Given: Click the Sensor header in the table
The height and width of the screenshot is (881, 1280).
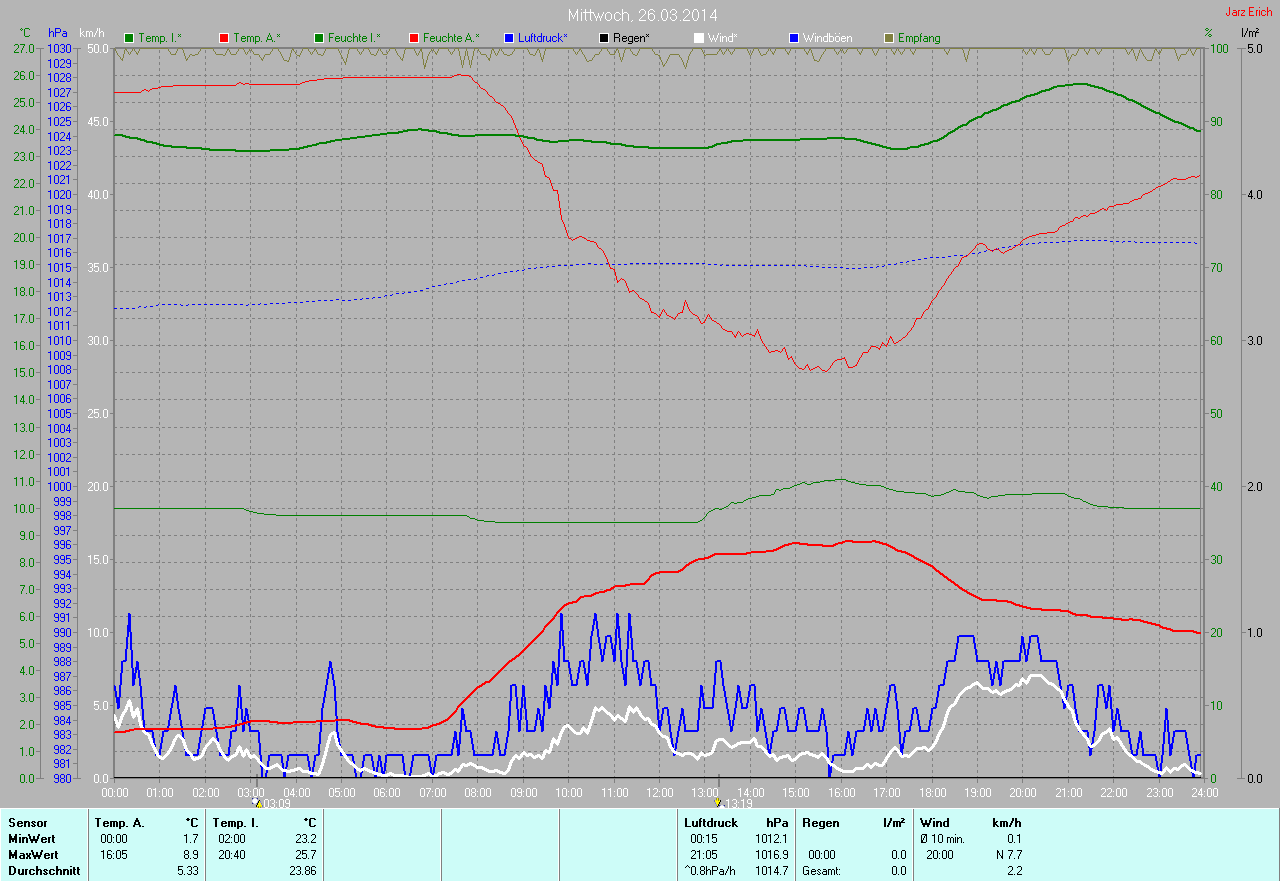Looking at the screenshot, I should pos(27,822).
